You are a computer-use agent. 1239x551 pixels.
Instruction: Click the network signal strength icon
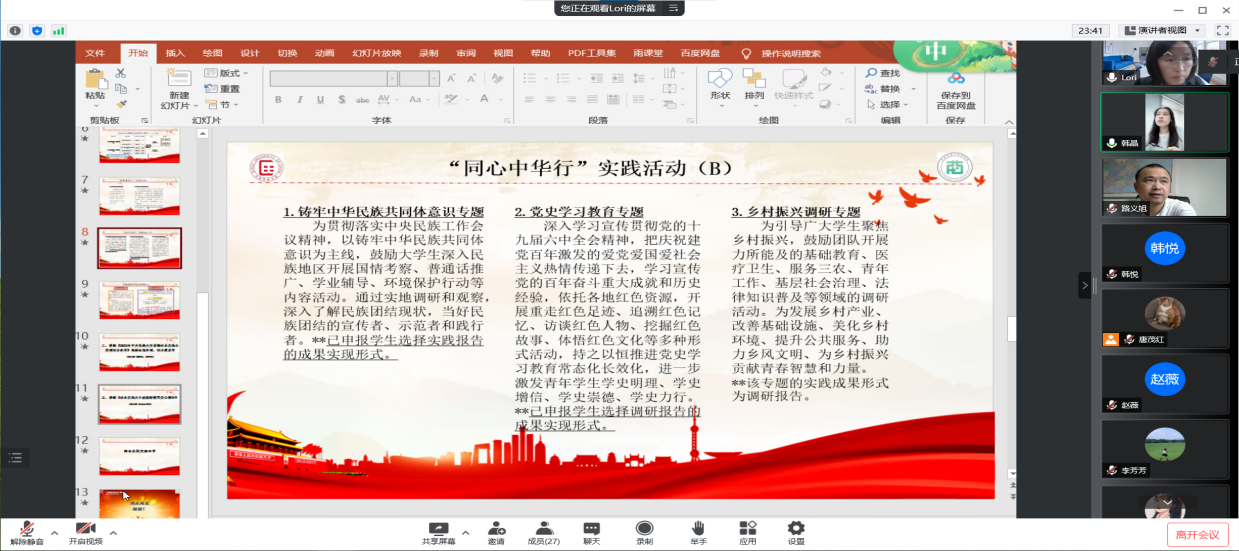click(x=58, y=31)
